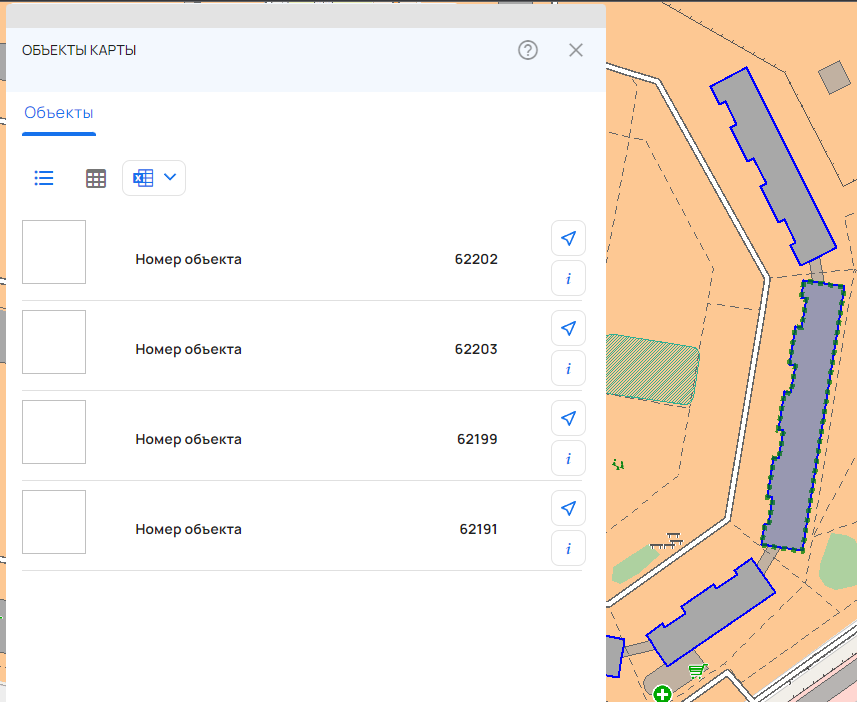Switch to list view mode

click(44, 178)
